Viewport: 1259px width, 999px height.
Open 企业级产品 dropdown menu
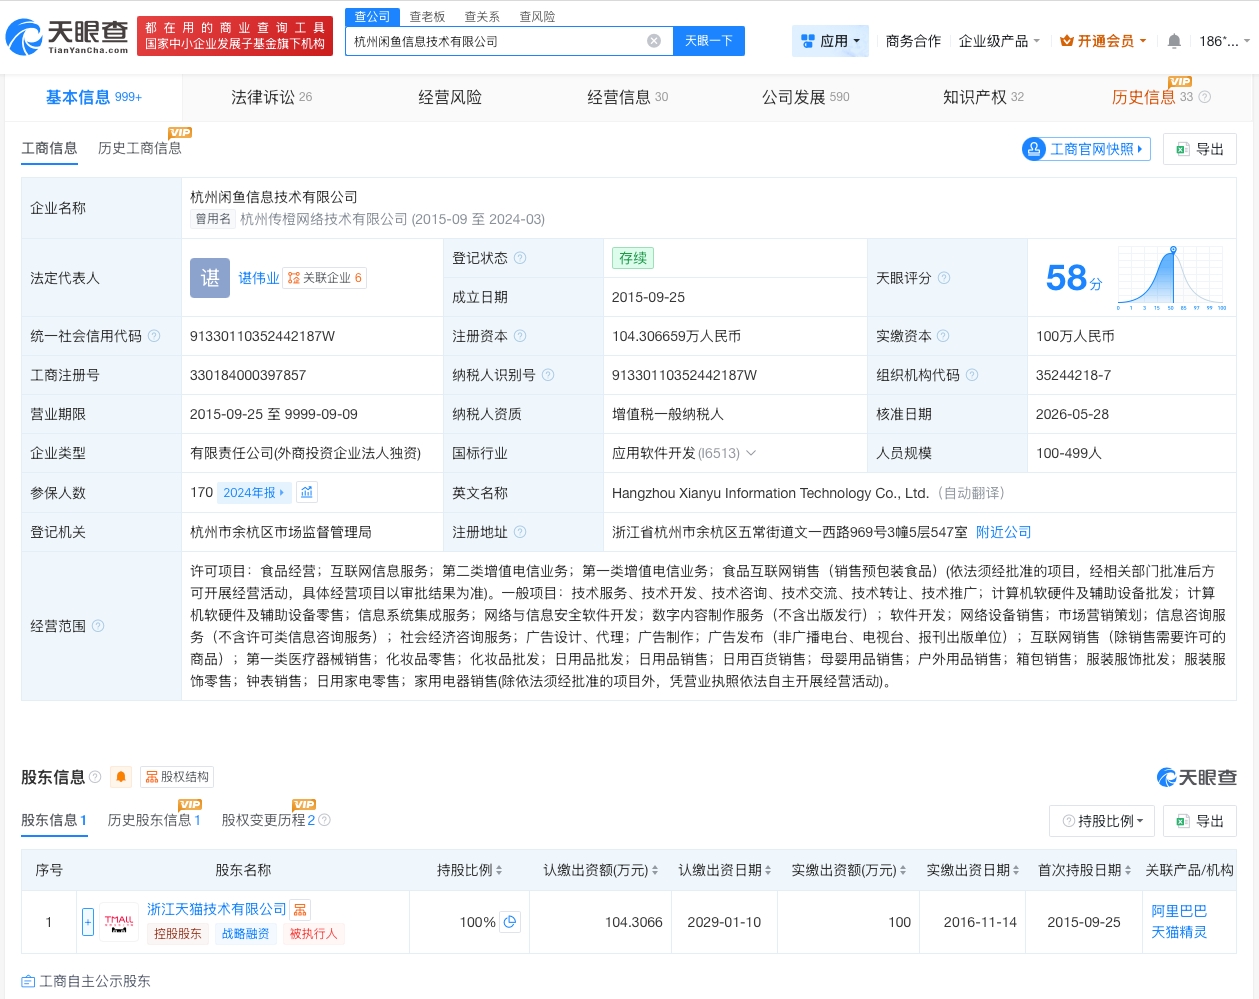(x=1000, y=41)
